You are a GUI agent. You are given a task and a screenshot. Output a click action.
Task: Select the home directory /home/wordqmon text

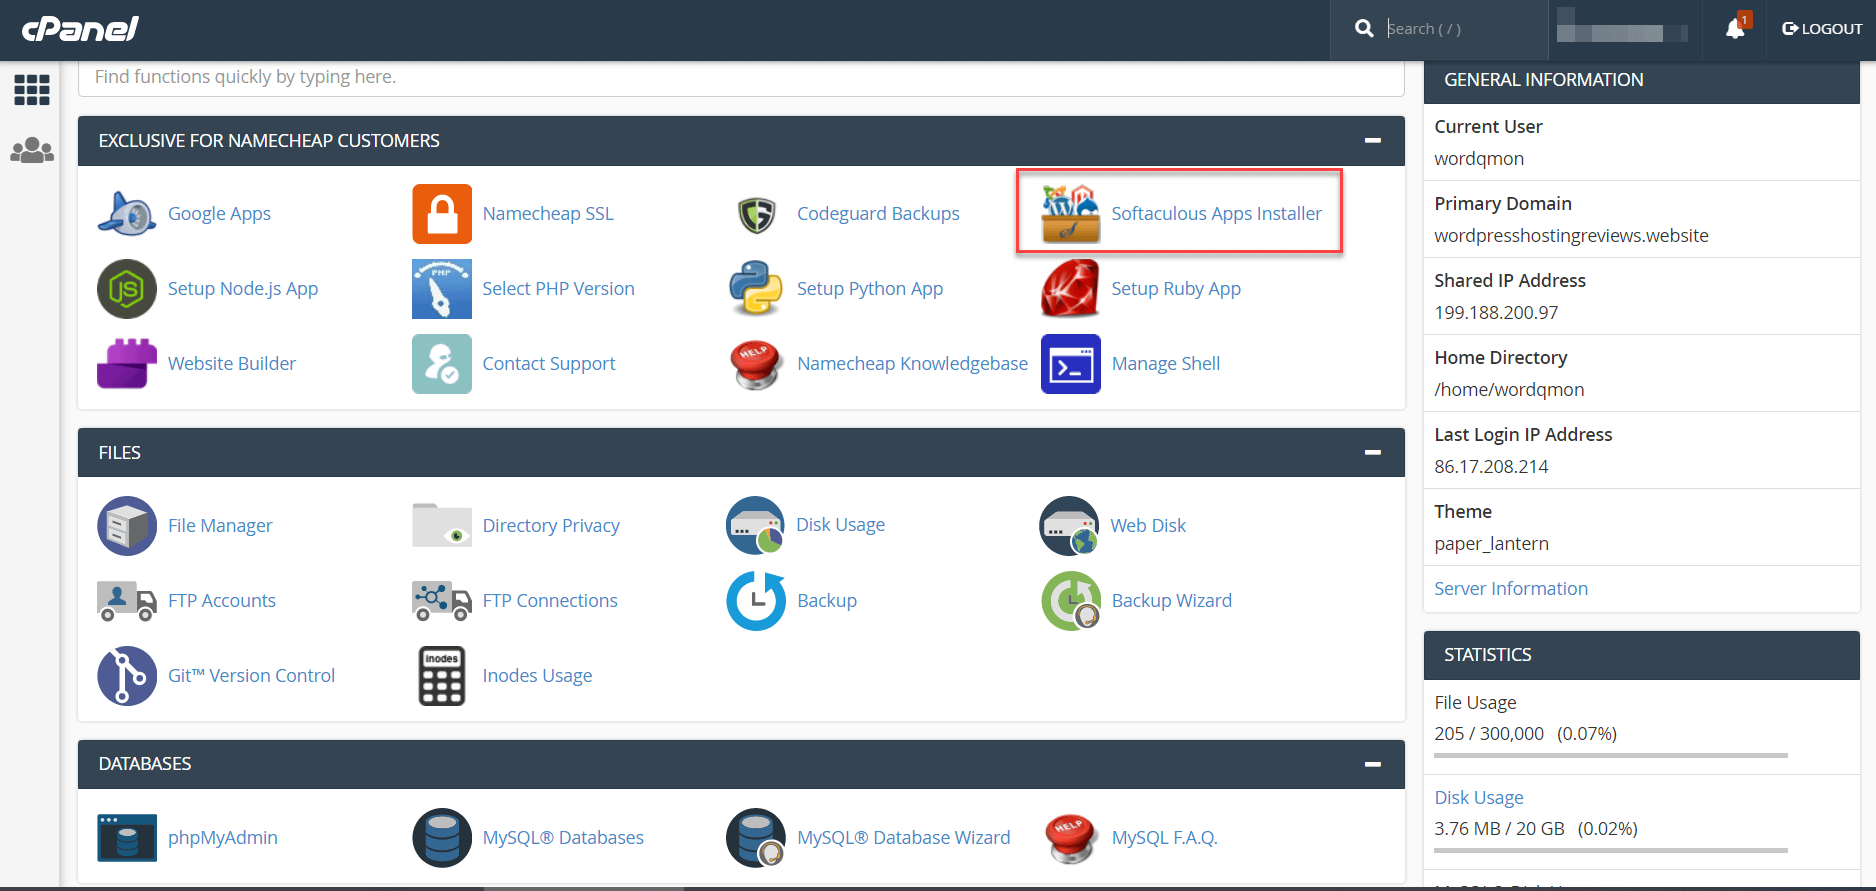click(x=1509, y=390)
